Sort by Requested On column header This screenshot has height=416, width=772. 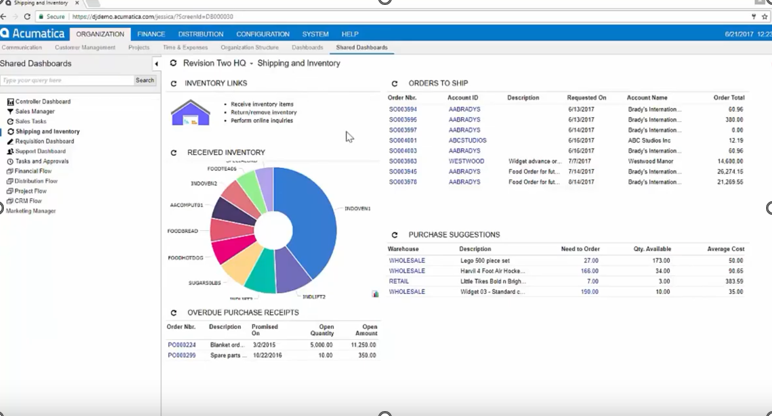586,98
